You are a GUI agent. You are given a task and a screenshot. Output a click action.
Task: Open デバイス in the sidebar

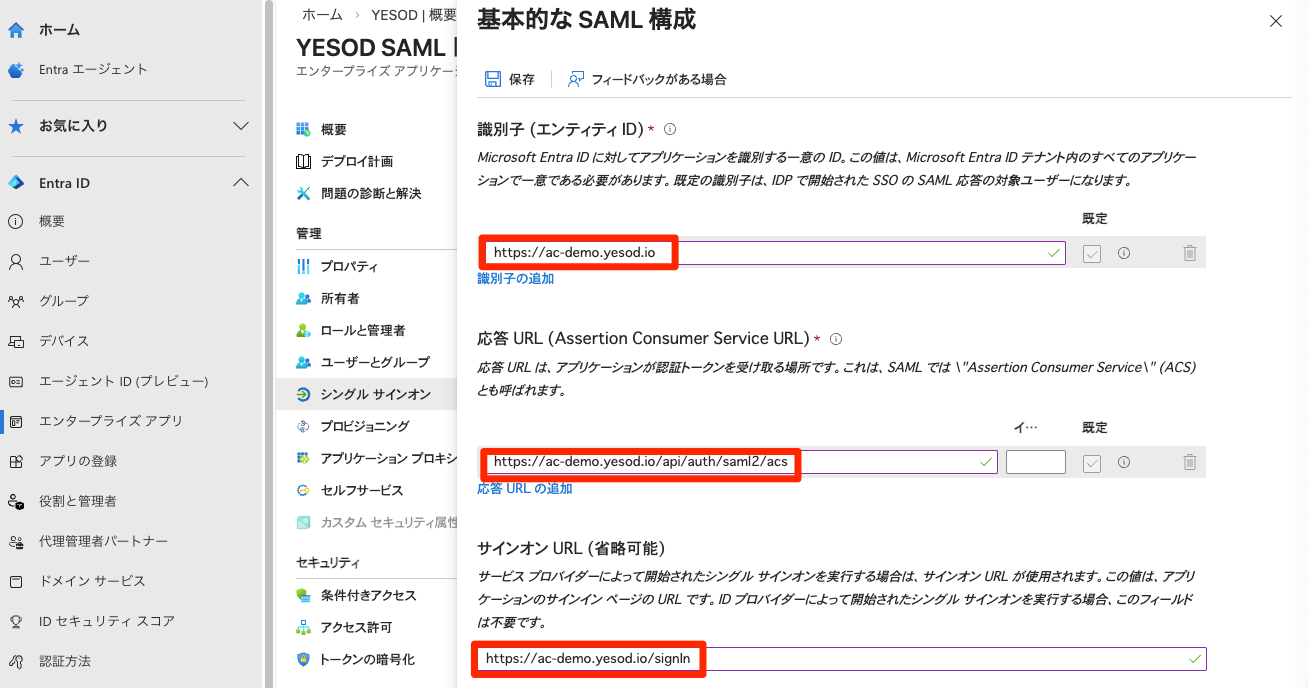coord(64,341)
